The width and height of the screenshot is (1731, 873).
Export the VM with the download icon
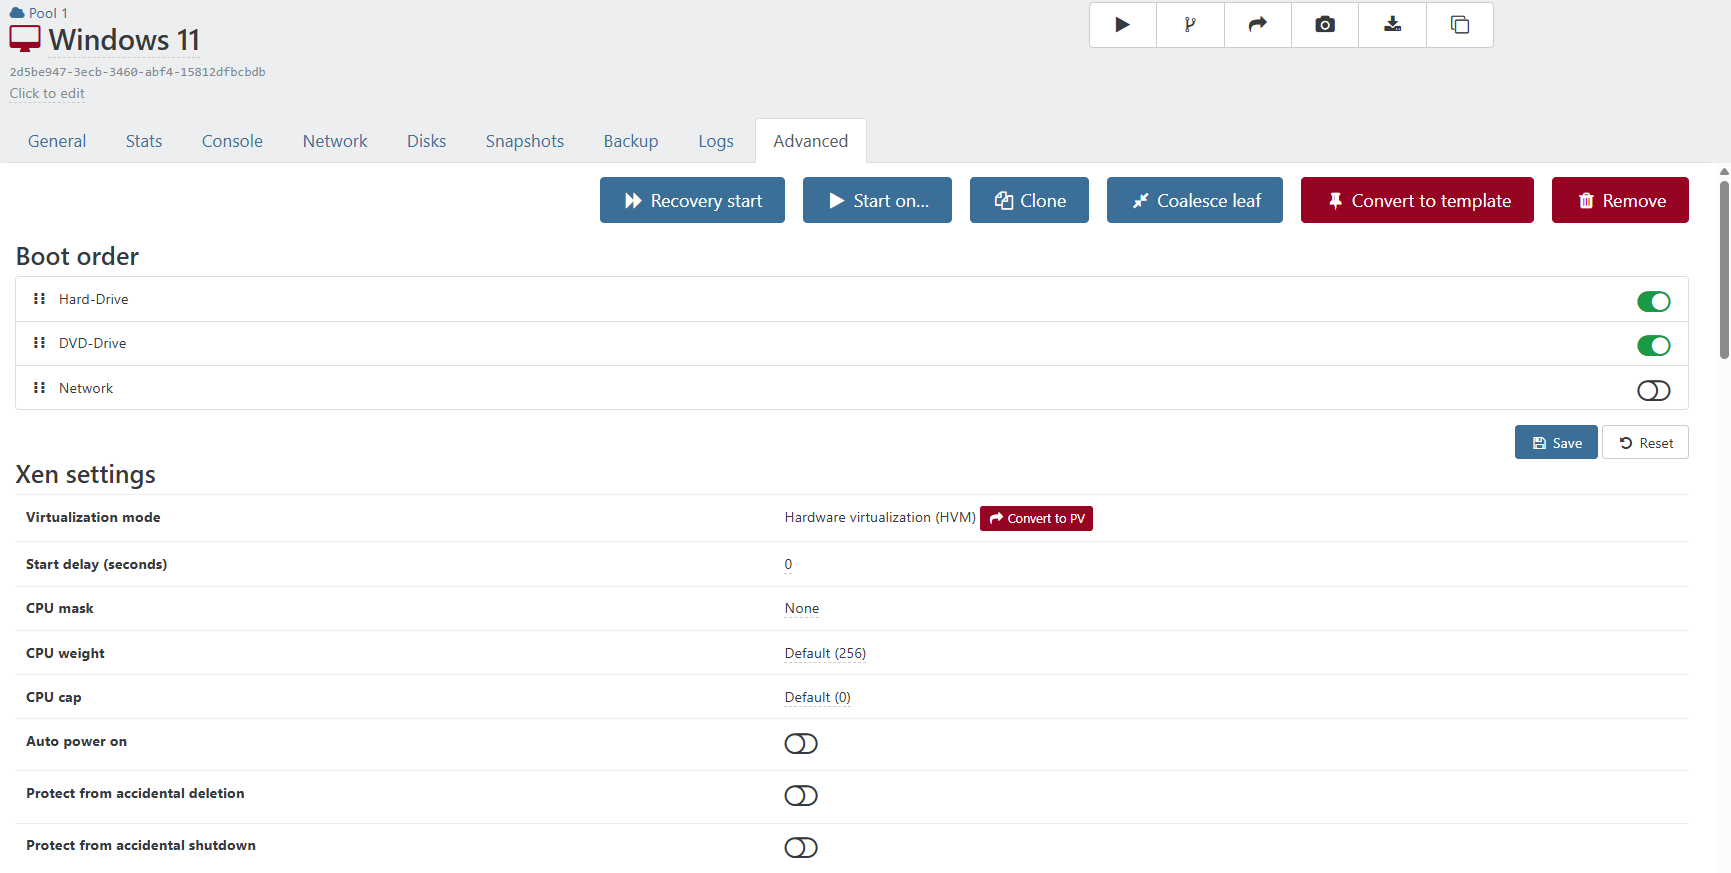click(1392, 25)
